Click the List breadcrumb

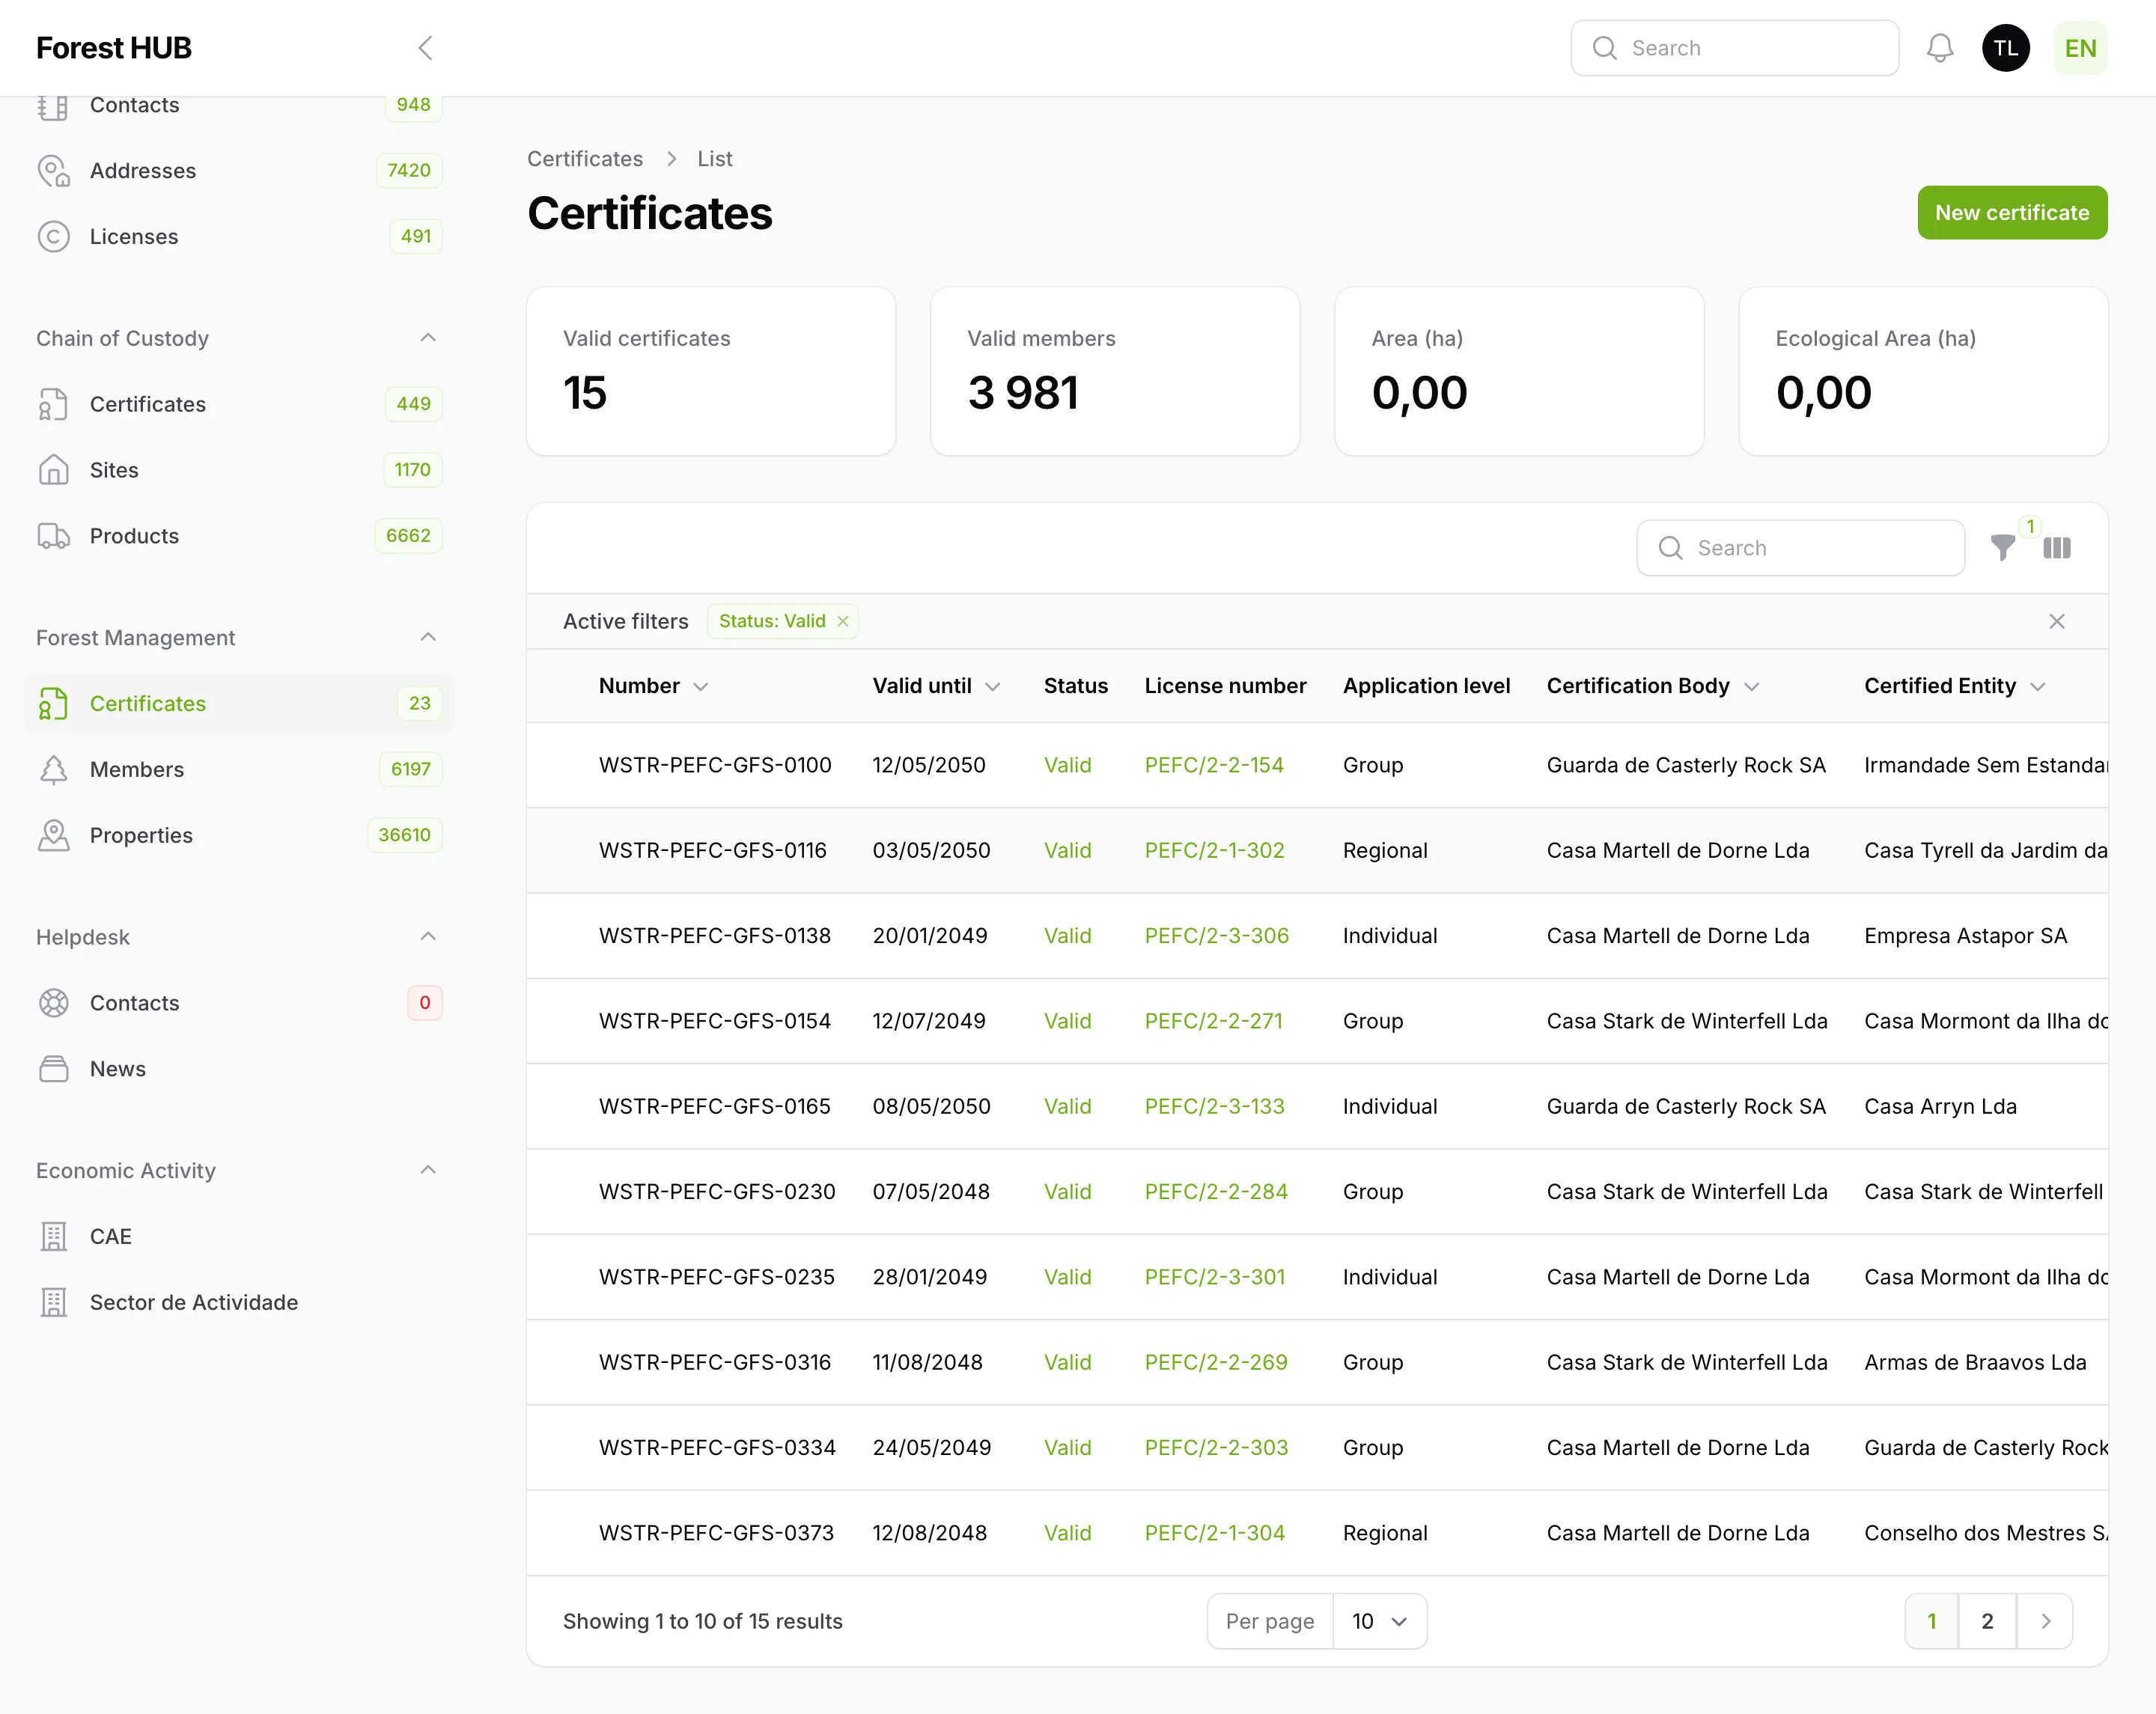click(x=715, y=159)
